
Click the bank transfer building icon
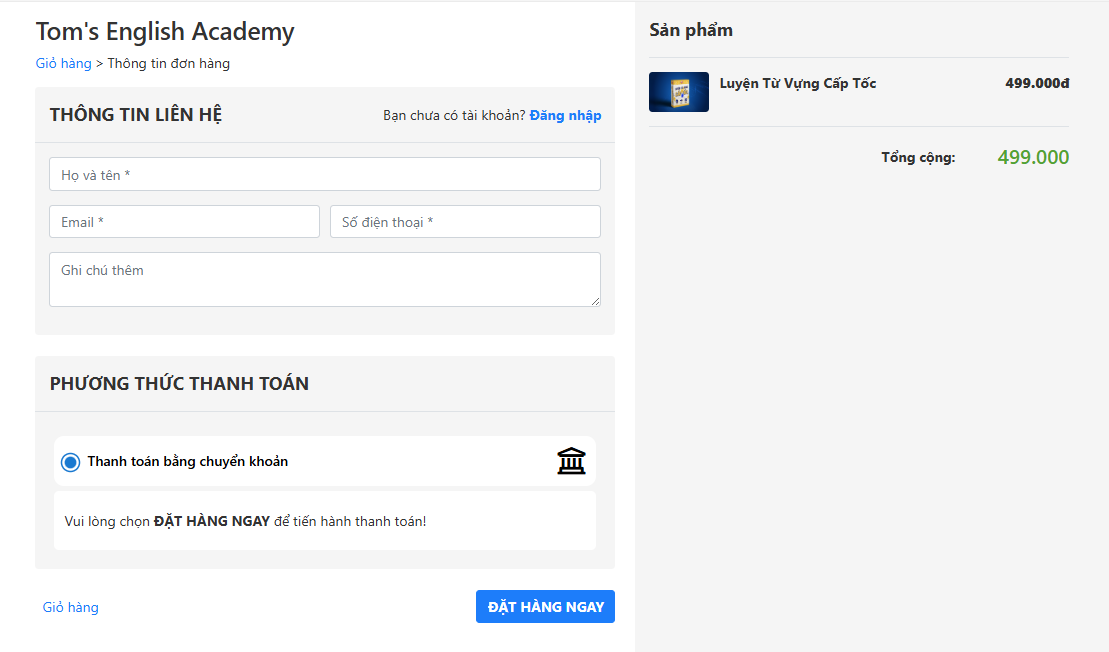point(571,461)
